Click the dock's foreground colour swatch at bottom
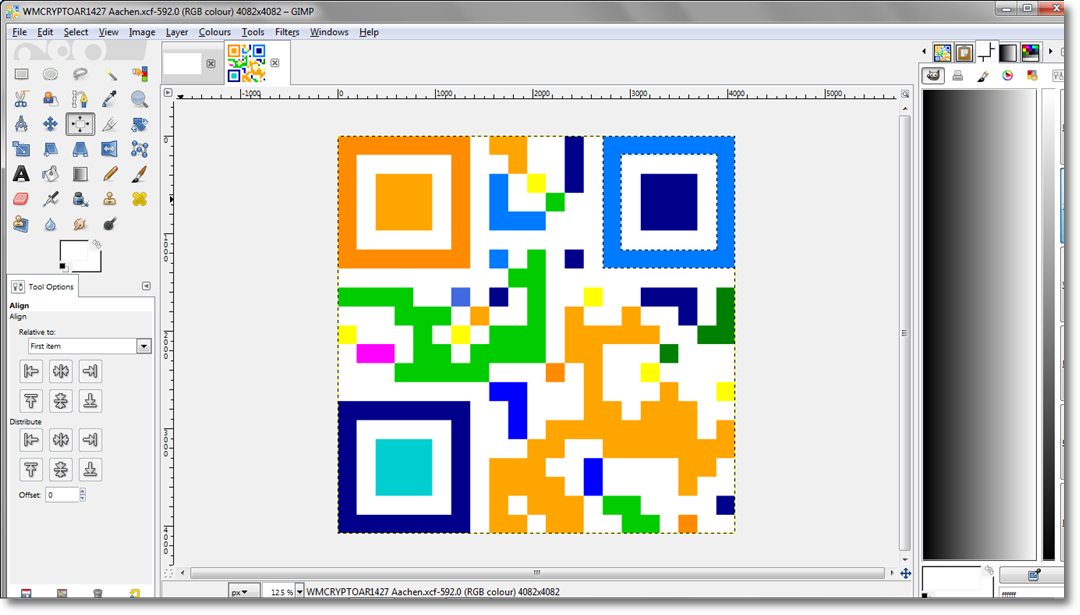The height and width of the screenshot is (615, 1080). click(x=951, y=580)
